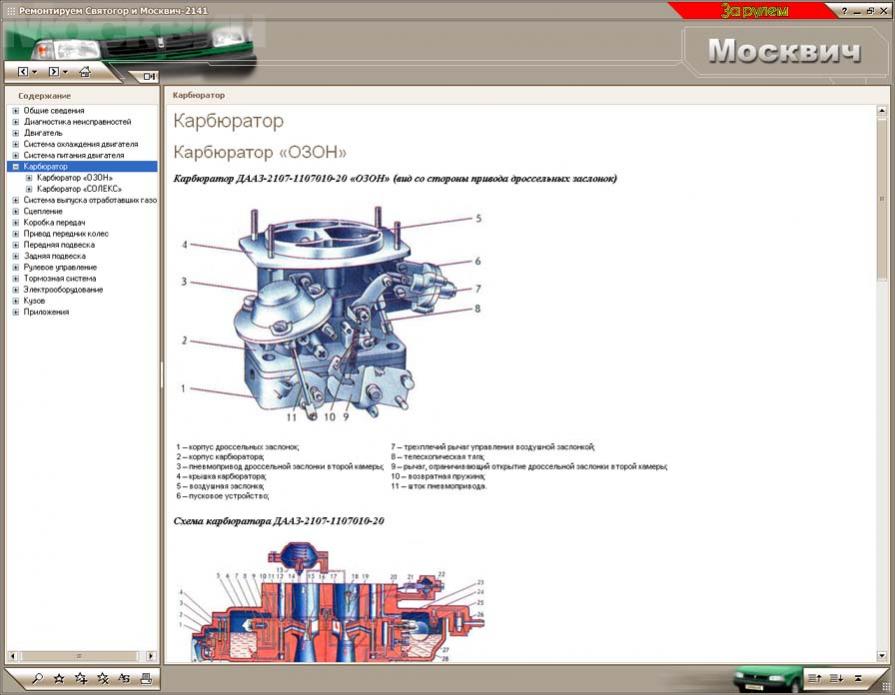Remove bookmark with star-cross icon
Viewport: 895px width, 695px height.
(x=103, y=678)
